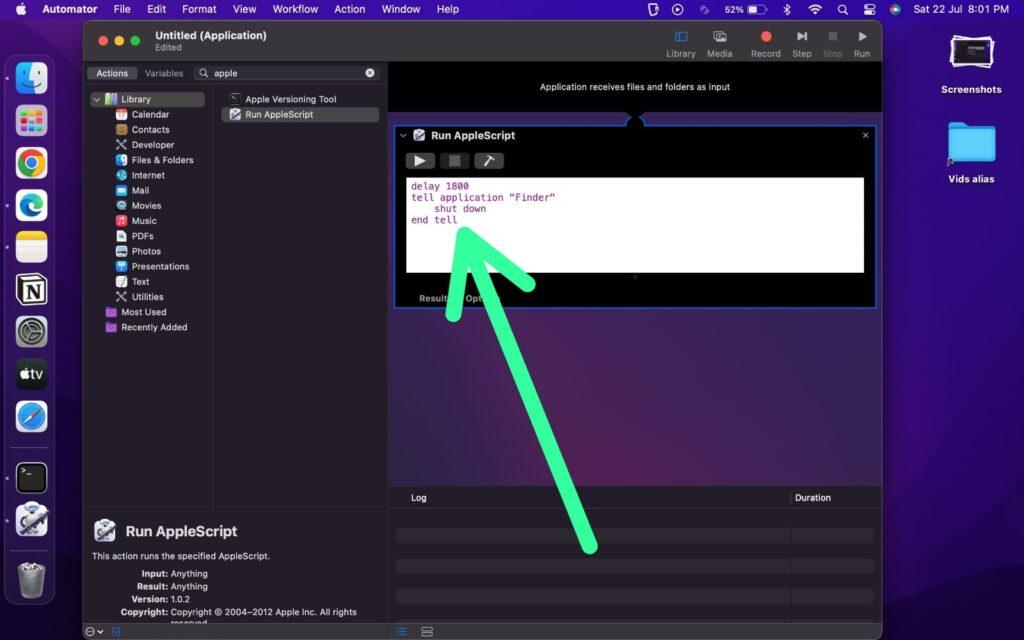Screen dimensions: 1024x640
Task: Open Launchpad from the Dock
Action: (31, 121)
